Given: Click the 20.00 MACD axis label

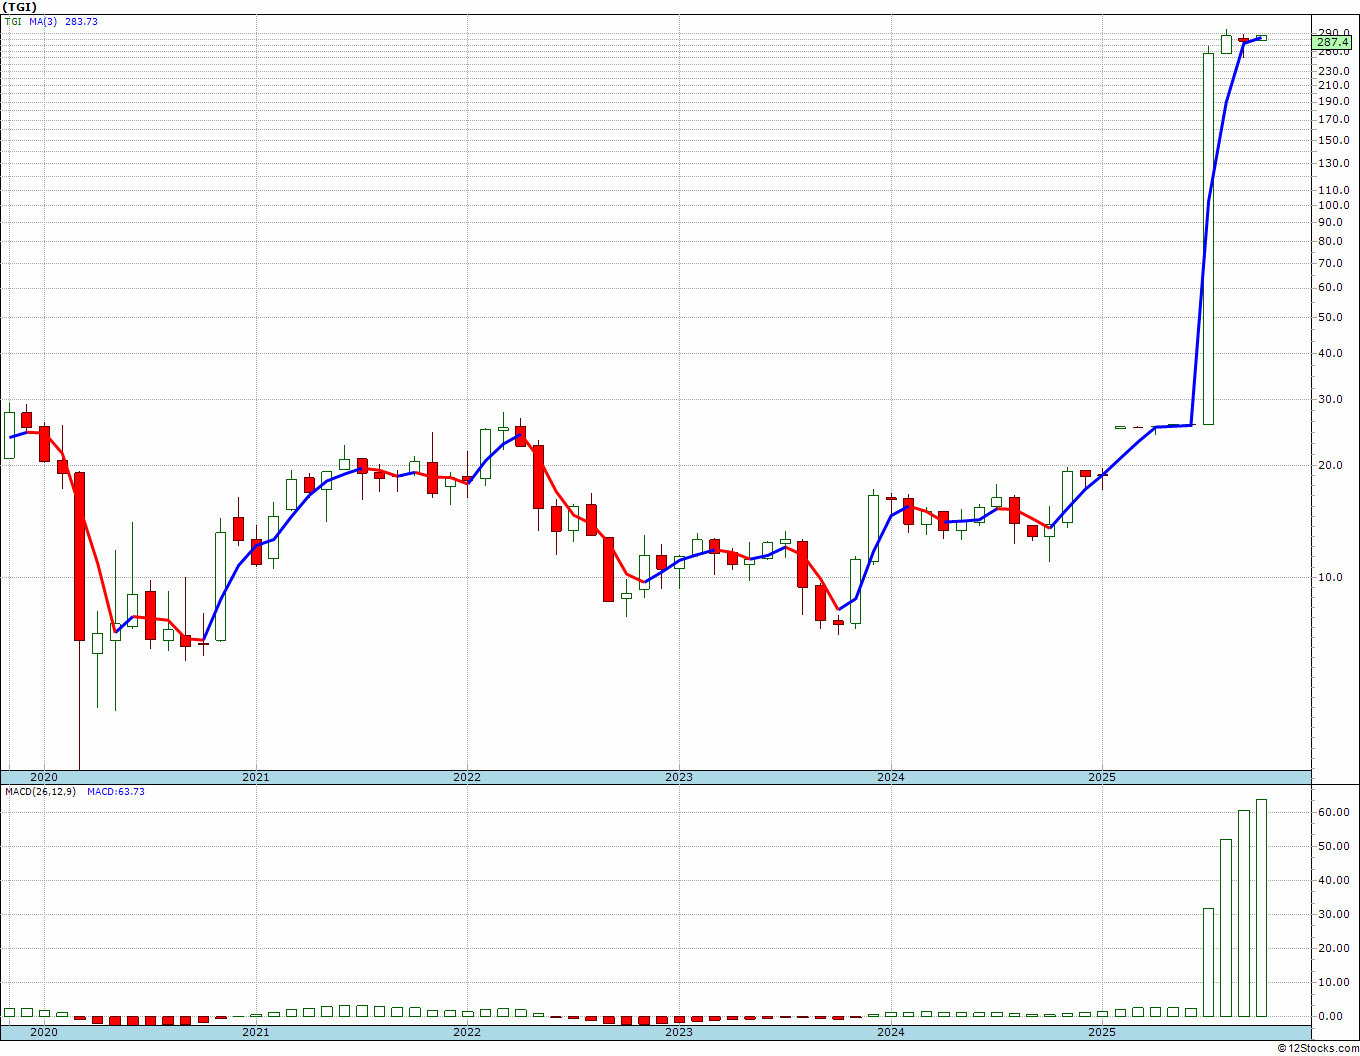Looking at the screenshot, I should coord(1335,948).
